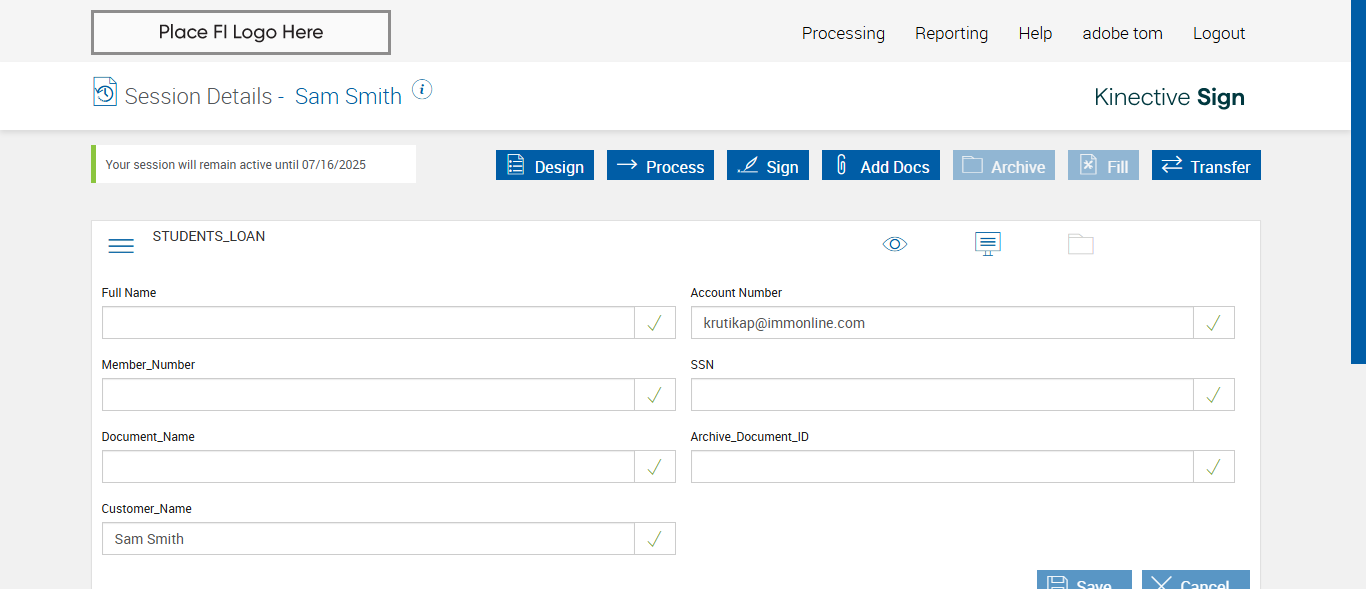This screenshot has height=589, width=1366.
Task: Click the session history clock icon
Action: [105, 92]
